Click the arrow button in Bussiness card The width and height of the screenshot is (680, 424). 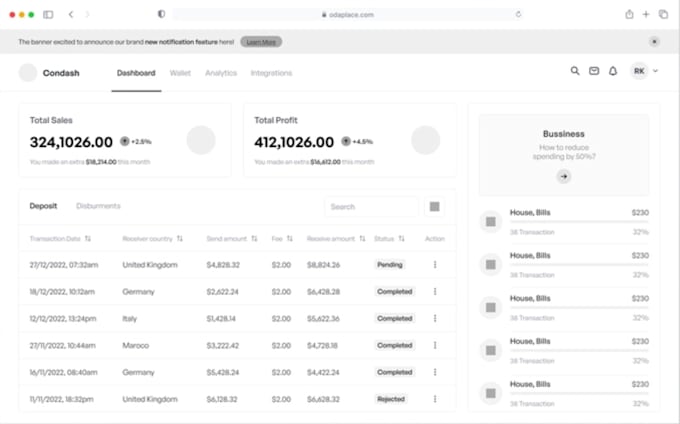(x=564, y=176)
